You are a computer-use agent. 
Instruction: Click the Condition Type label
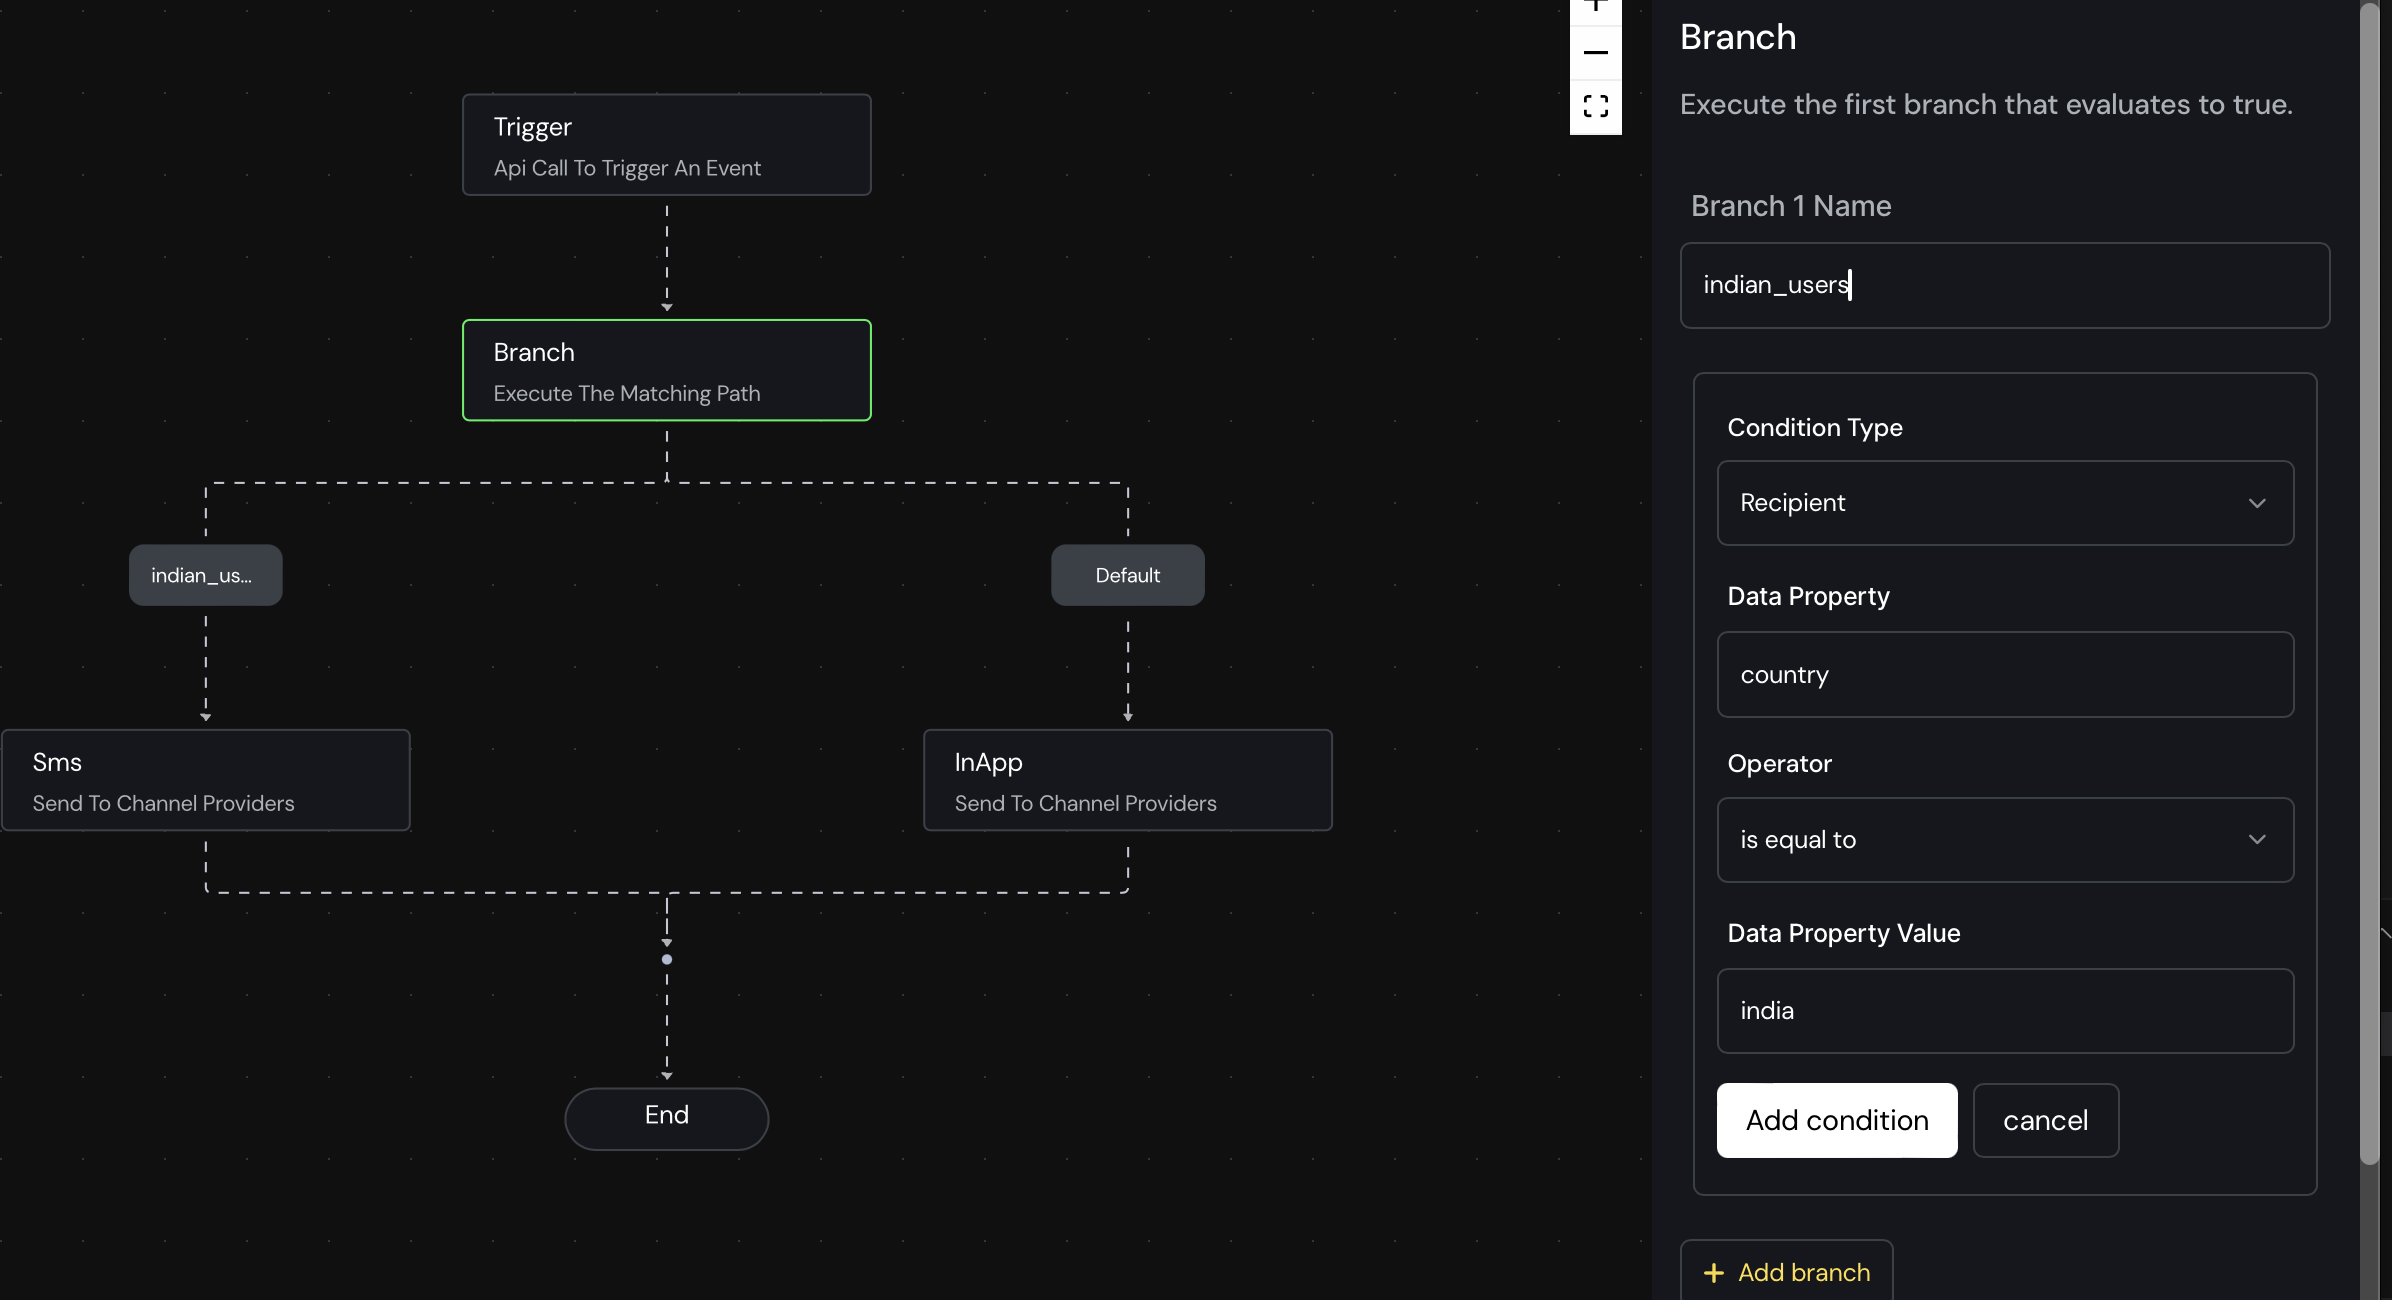click(1815, 427)
